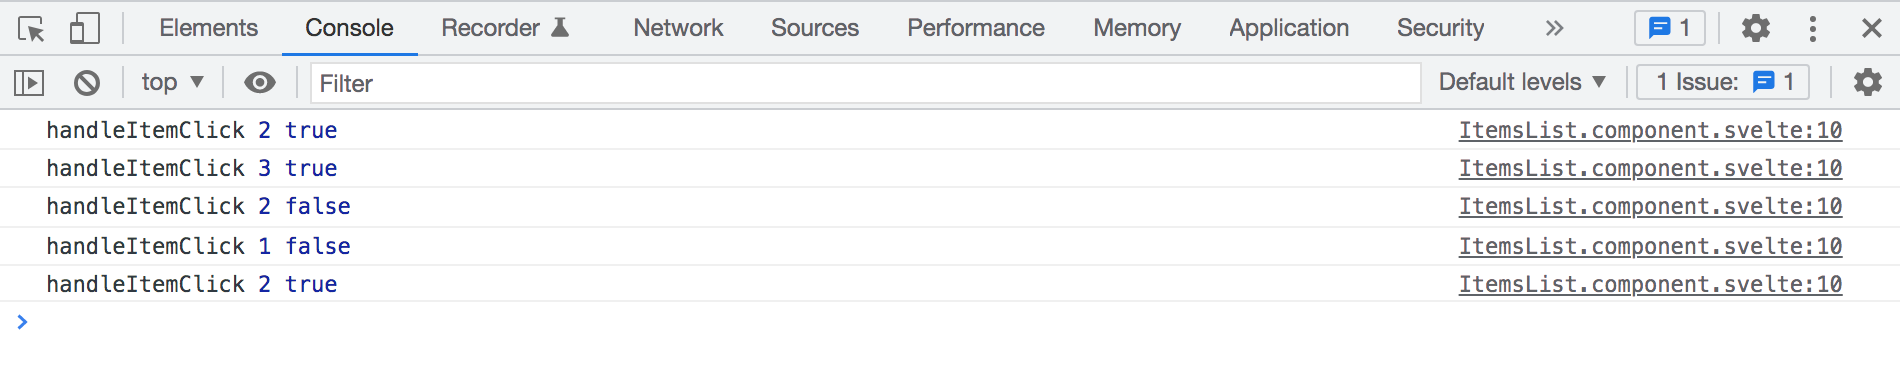
Task: Focus the console Filter input field
Action: [x=865, y=83]
